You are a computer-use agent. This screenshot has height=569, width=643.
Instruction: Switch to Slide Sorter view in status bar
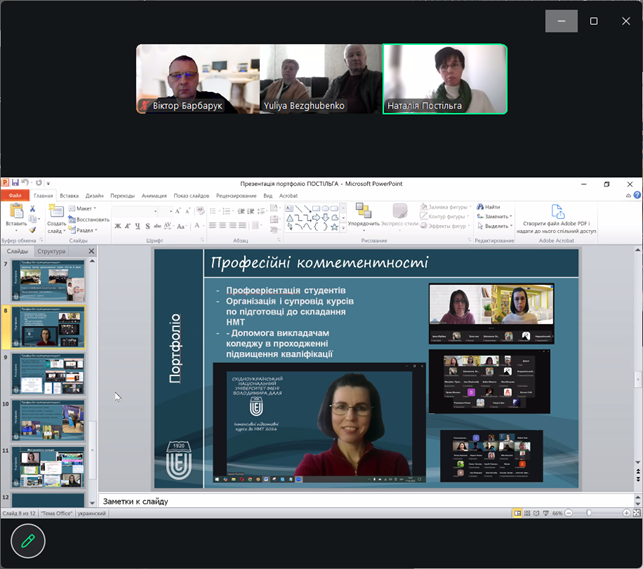[x=527, y=513]
